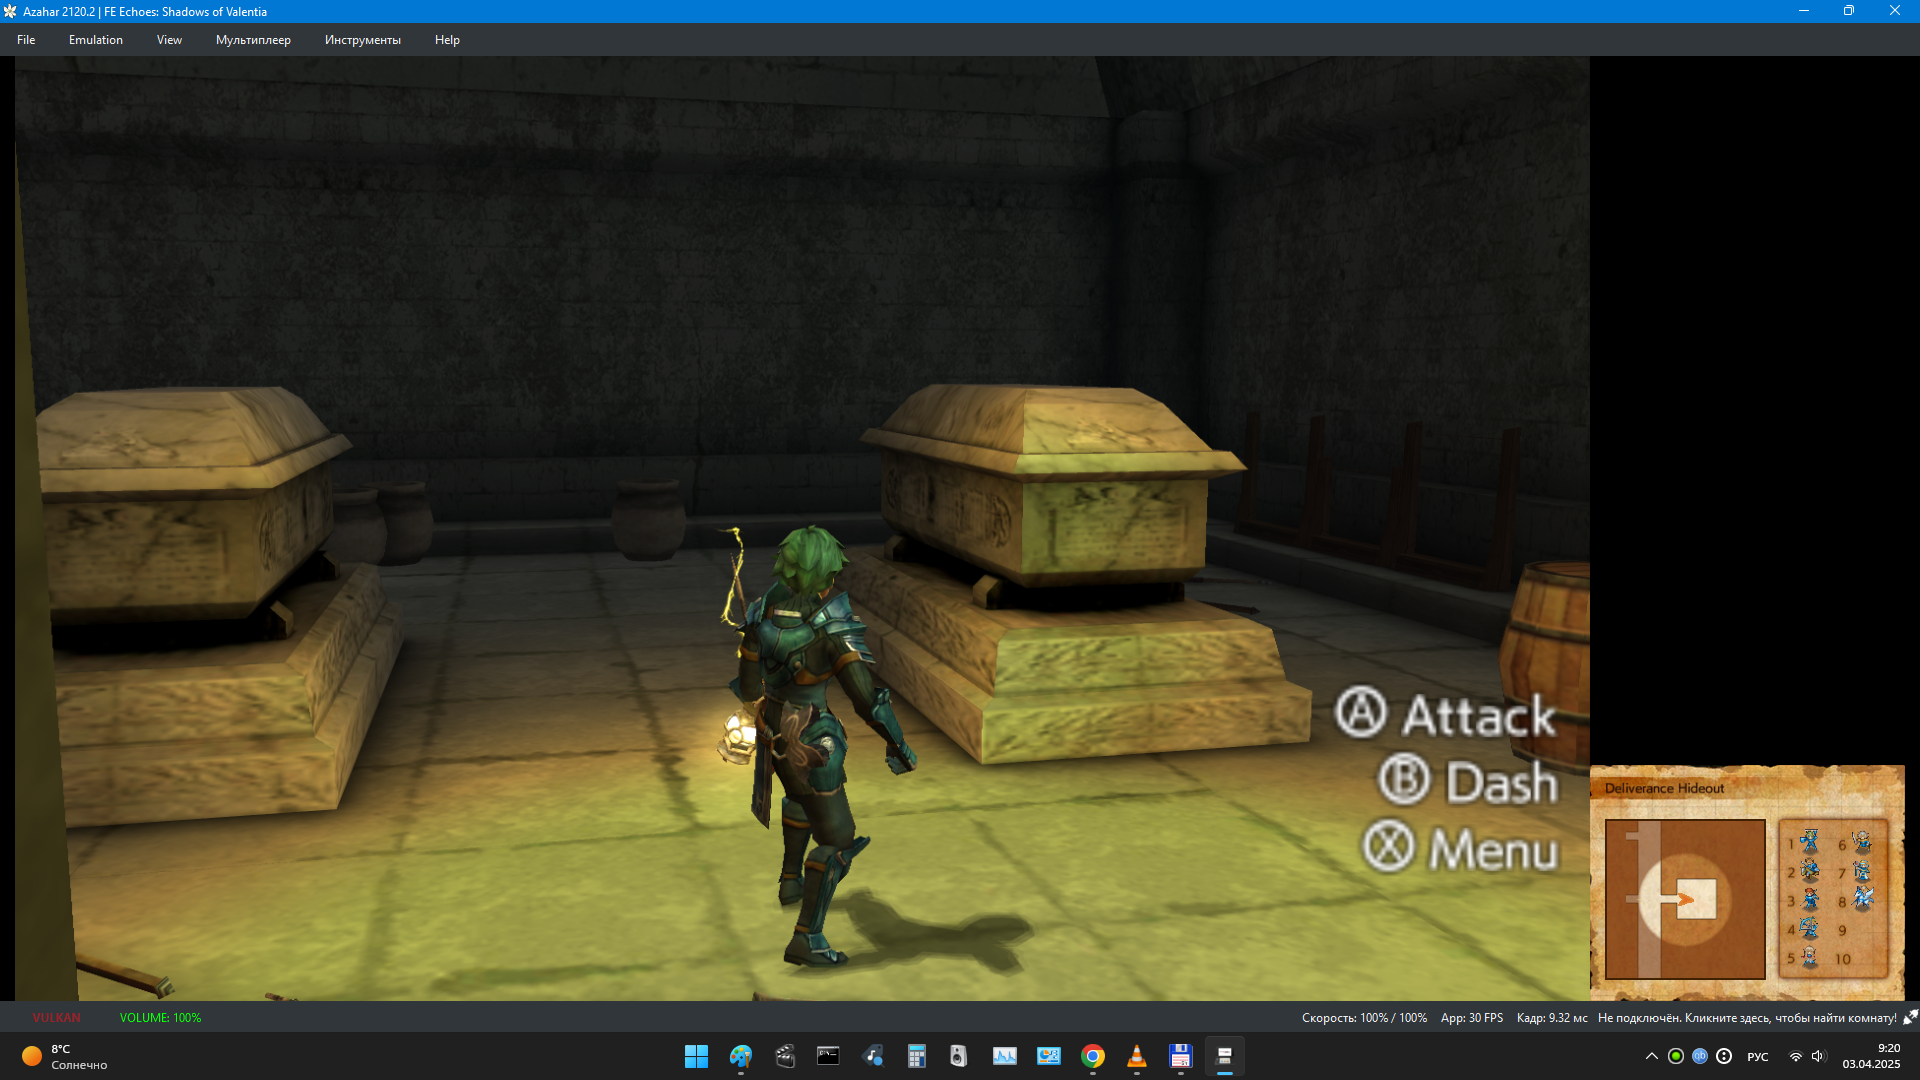This screenshot has width=1920, height=1080.
Task: Open the paint palette app in taskbar
Action: (741, 1056)
